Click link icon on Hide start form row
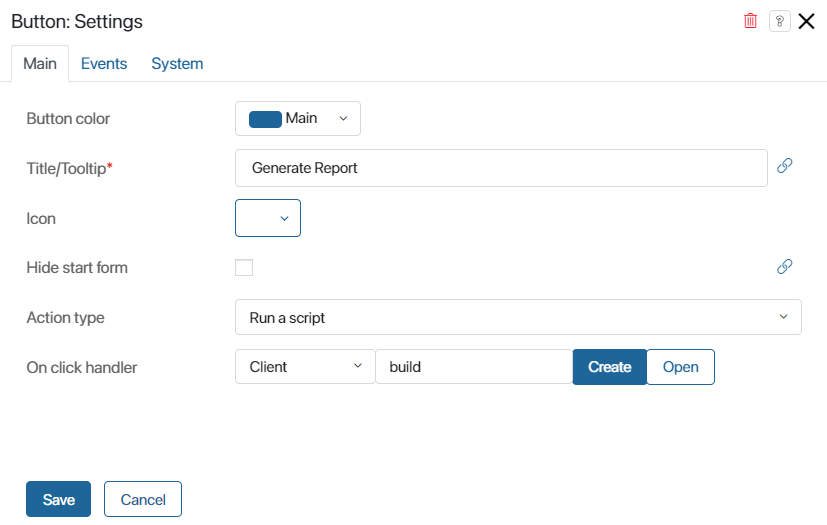Viewport: 827px width, 525px height. [x=784, y=266]
